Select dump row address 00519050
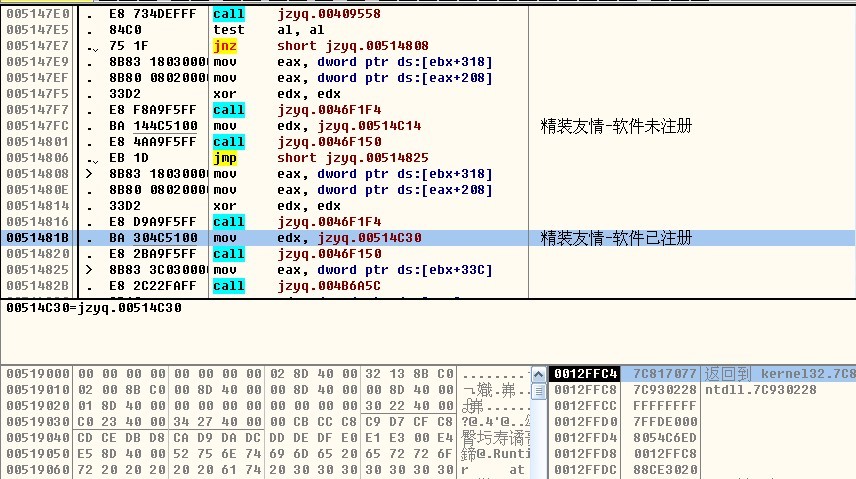Screen dimensions: 856x479 [x=38, y=454]
